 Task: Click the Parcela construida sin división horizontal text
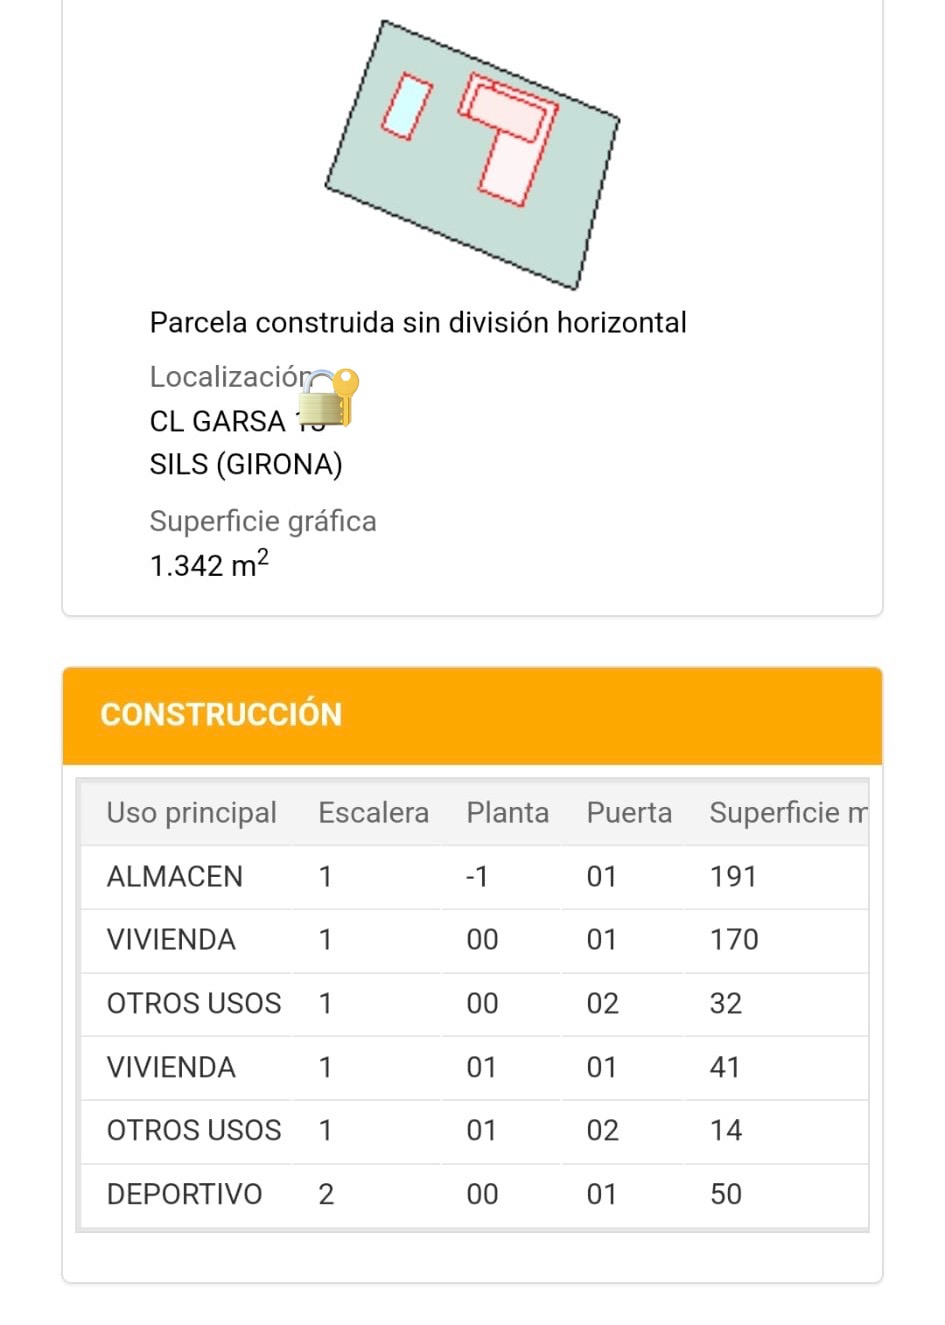[x=418, y=323]
